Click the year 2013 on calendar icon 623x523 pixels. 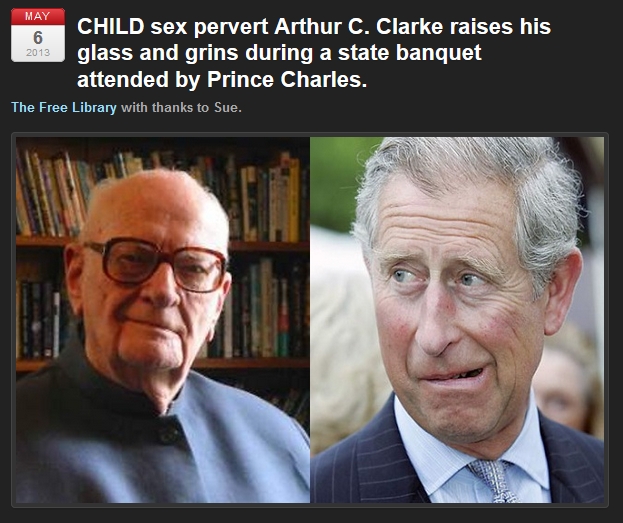pyautogui.click(x=38, y=52)
